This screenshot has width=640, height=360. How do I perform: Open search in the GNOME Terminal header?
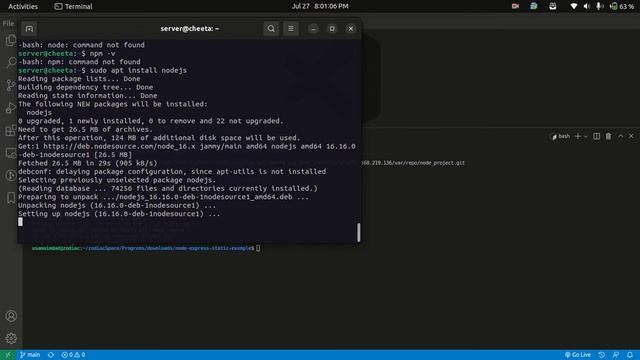pos(271,29)
